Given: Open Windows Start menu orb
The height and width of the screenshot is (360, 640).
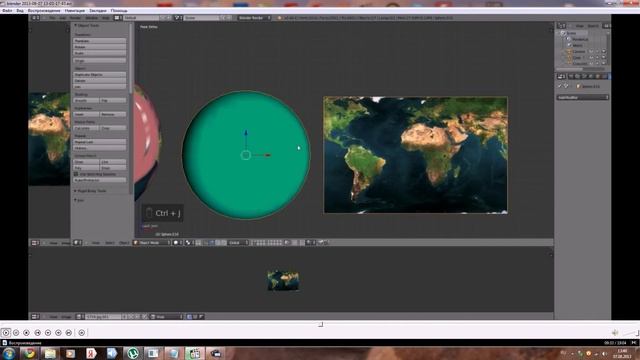Looking at the screenshot, I should [9, 353].
